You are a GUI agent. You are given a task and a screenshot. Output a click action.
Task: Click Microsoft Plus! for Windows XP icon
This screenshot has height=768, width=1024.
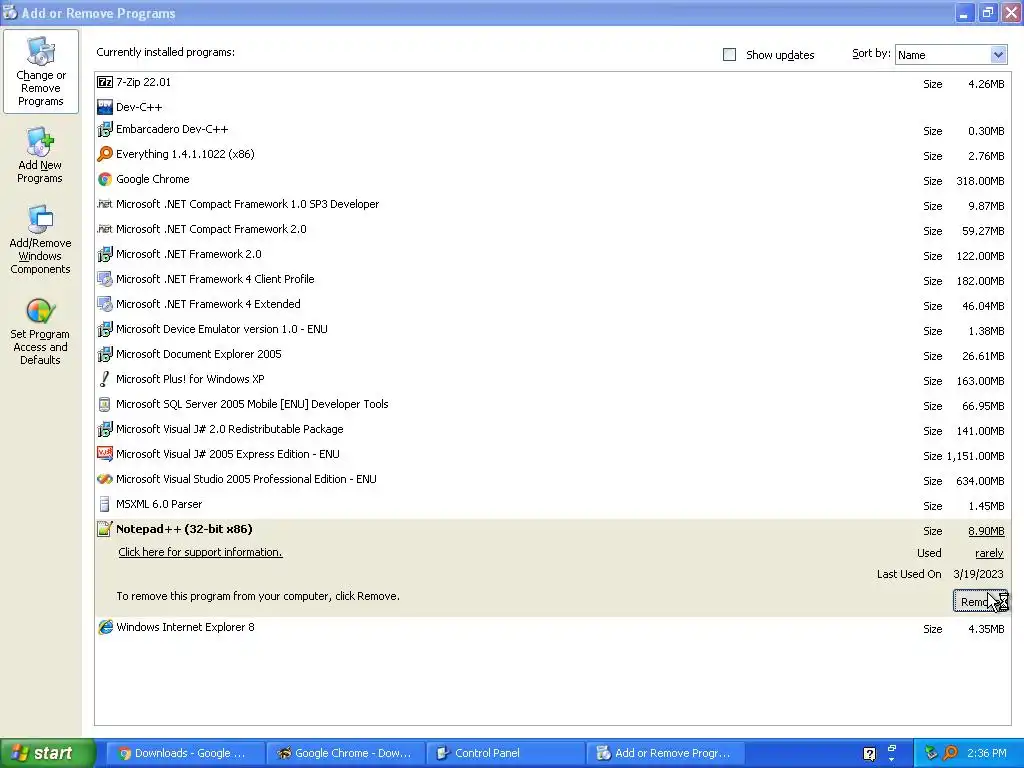(x=104, y=379)
